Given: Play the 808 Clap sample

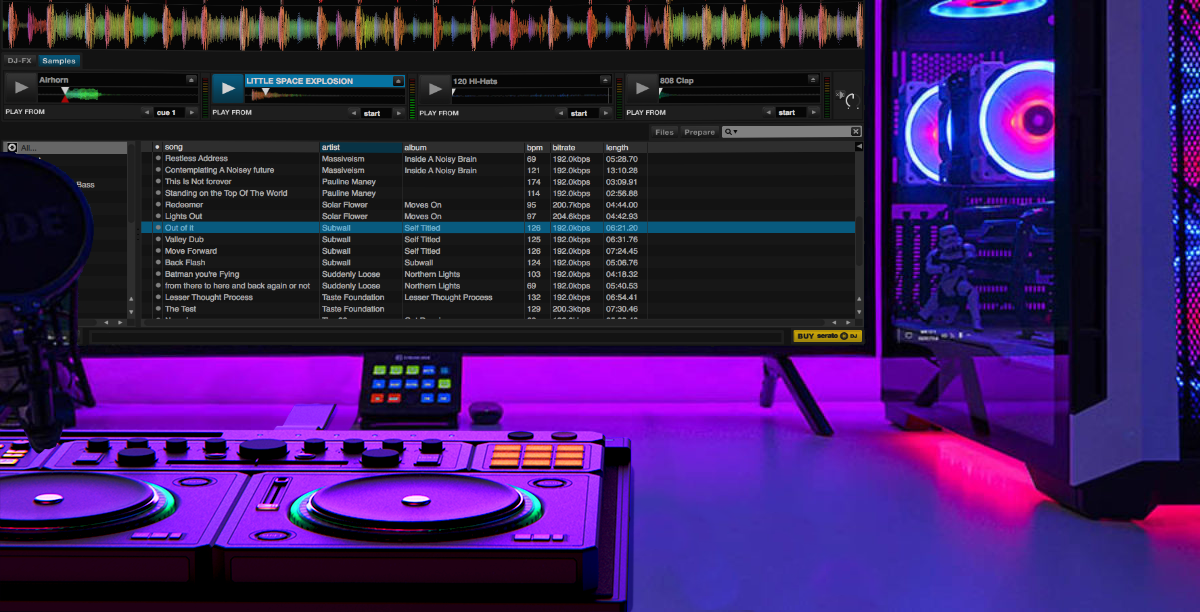Looking at the screenshot, I should pos(641,90).
